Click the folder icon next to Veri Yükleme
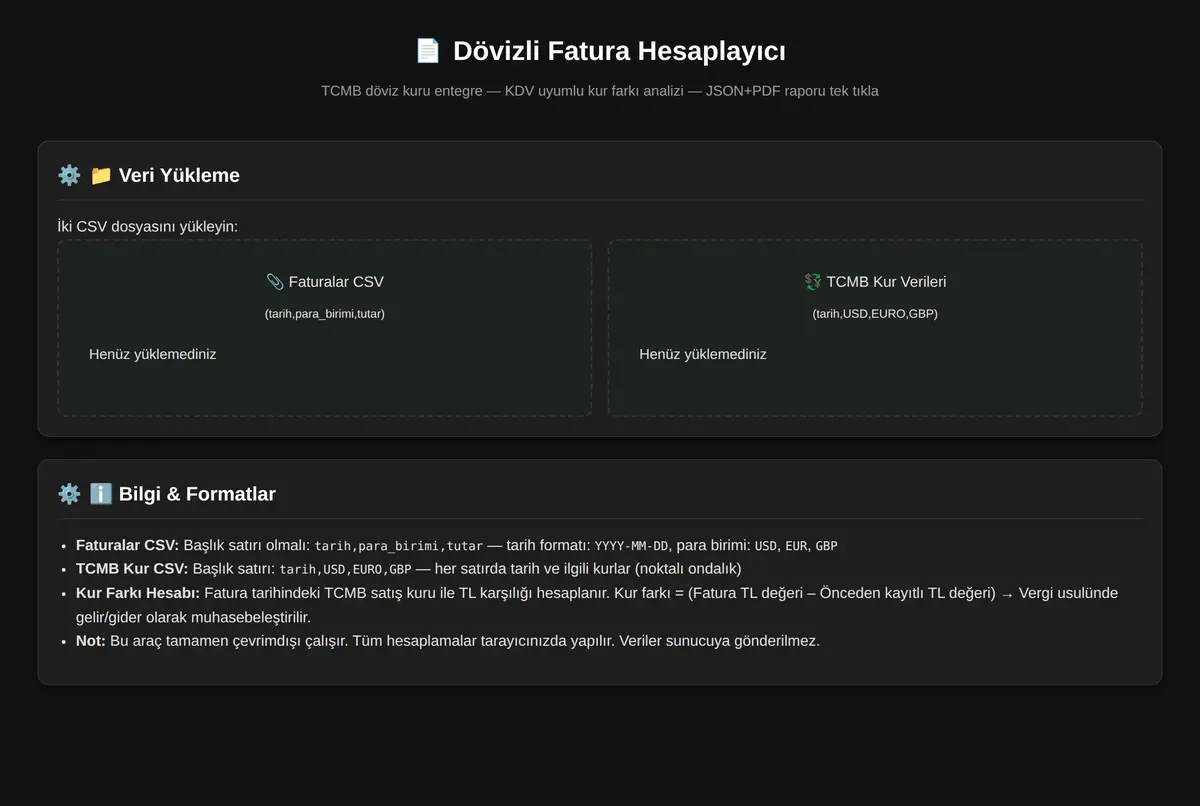This screenshot has width=1200, height=806. coord(101,175)
